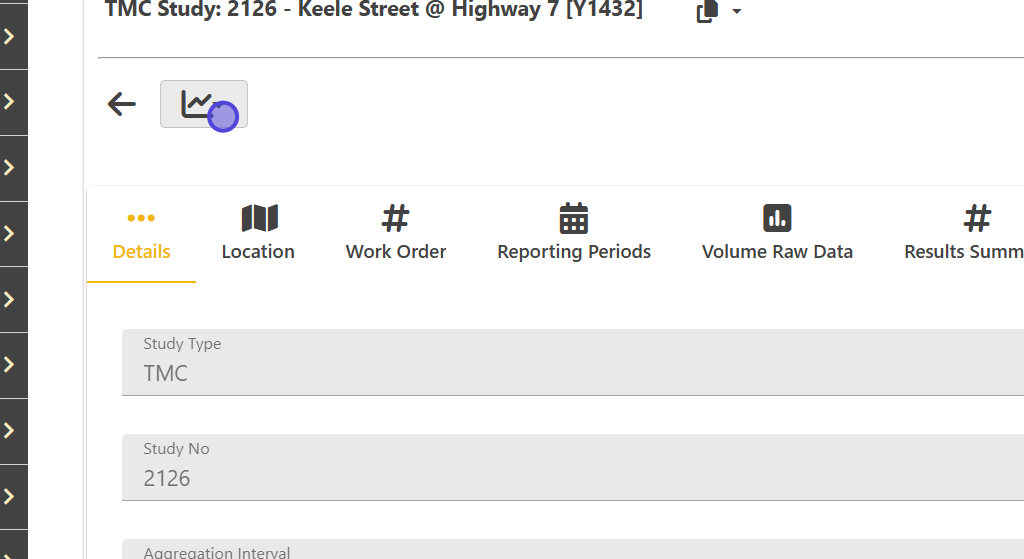Click the TMC Study title heading
This screenshot has height=559, width=1024.
[373, 10]
